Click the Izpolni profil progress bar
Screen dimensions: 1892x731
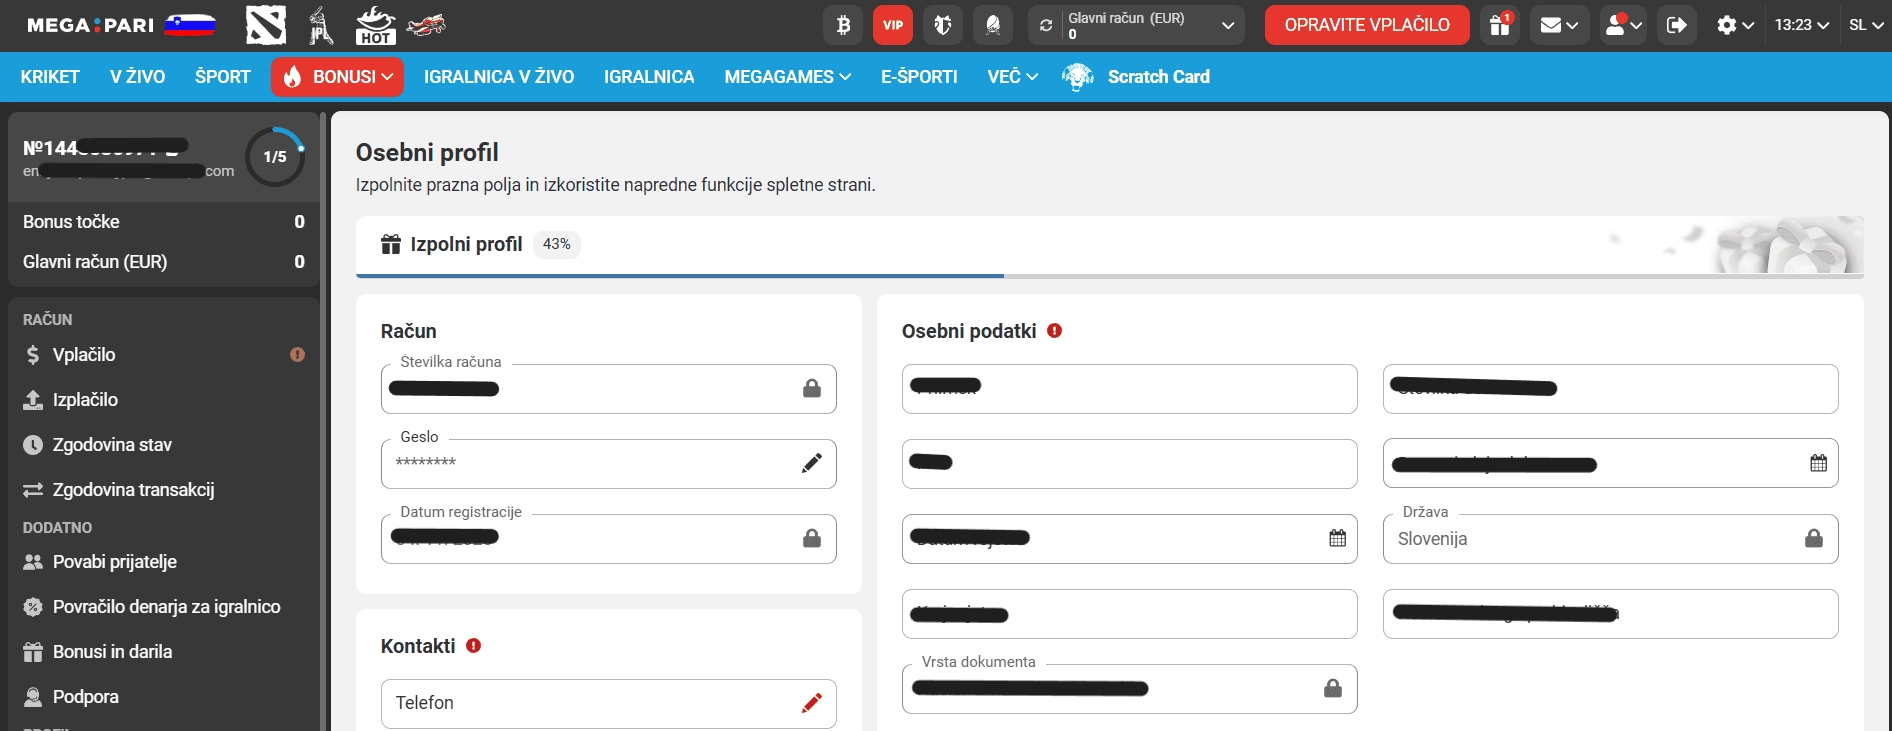tap(1110, 275)
